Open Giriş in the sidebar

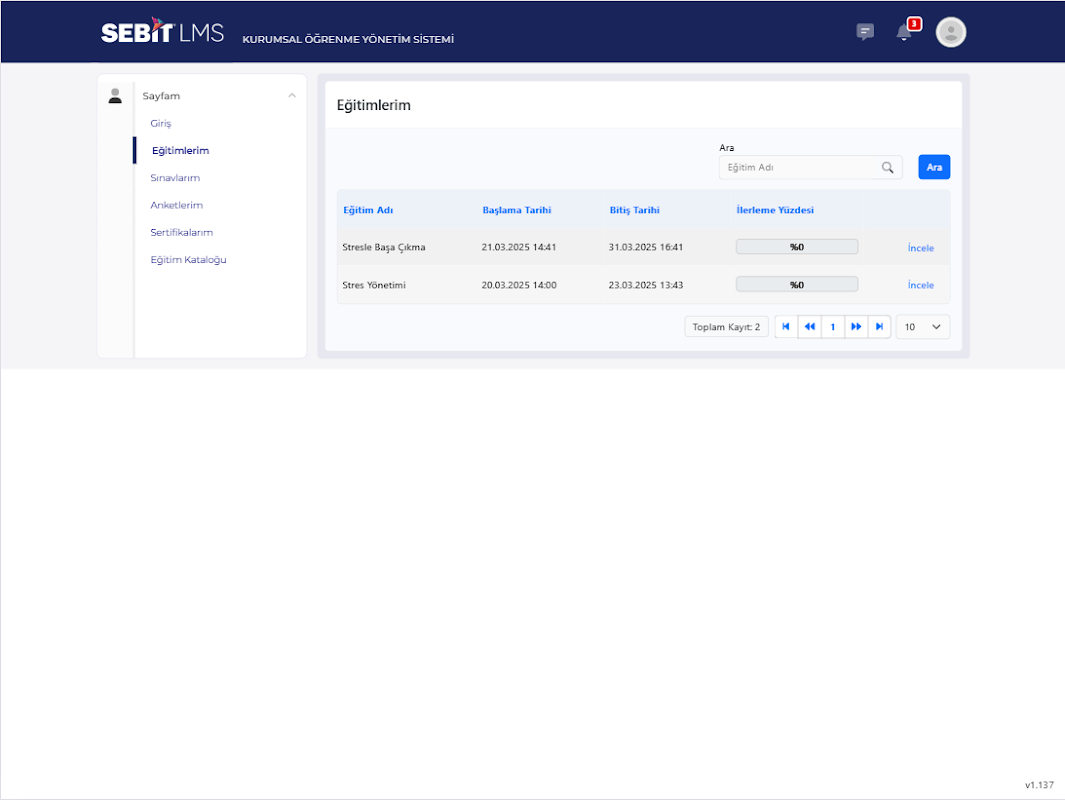coord(161,124)
